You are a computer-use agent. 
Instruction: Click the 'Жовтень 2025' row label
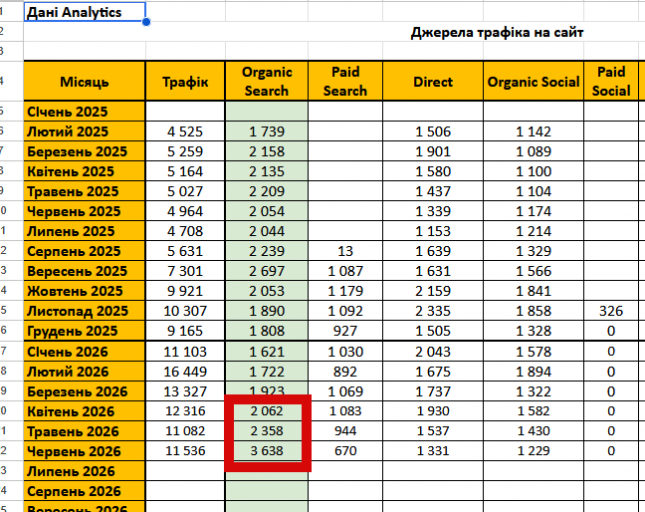[84, 291]
